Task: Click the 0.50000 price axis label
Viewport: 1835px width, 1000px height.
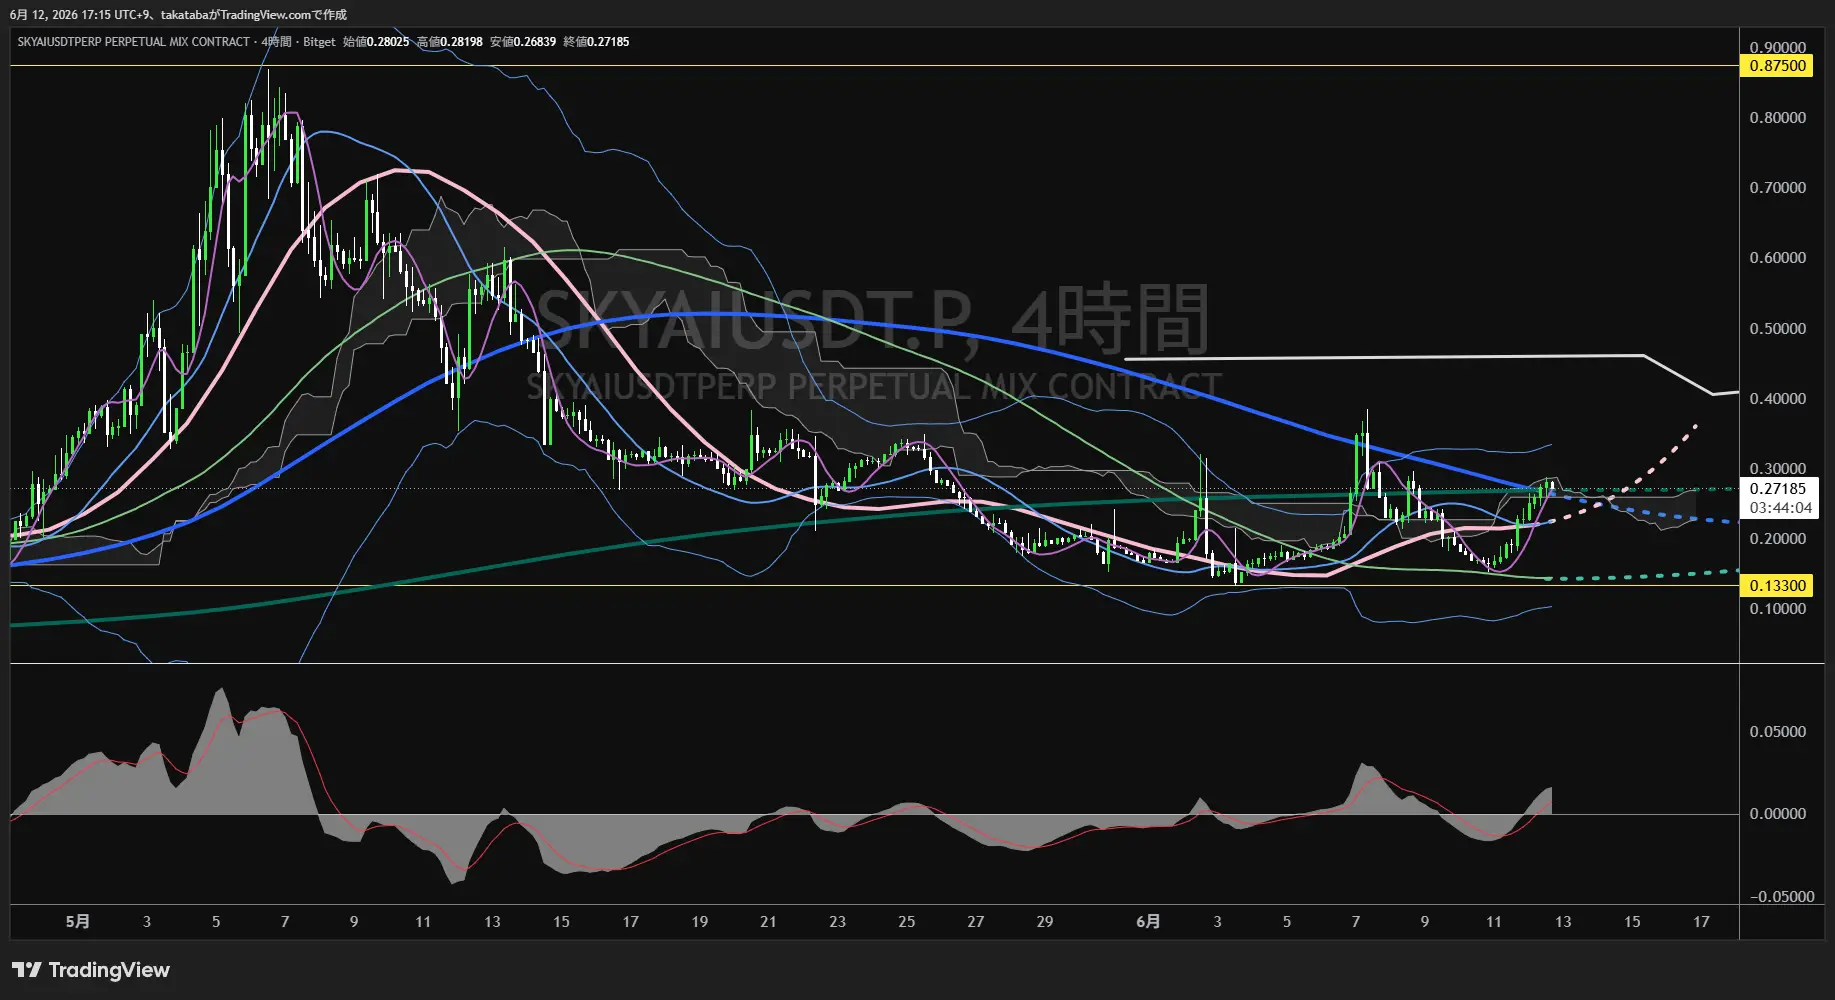Action: click(x=1777, y=329)
